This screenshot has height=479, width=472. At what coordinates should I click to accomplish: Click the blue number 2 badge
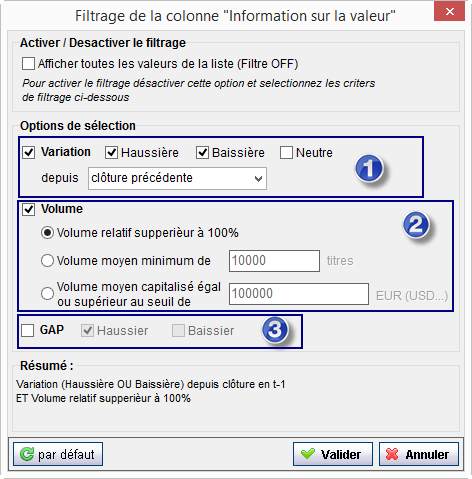[416, 225]
